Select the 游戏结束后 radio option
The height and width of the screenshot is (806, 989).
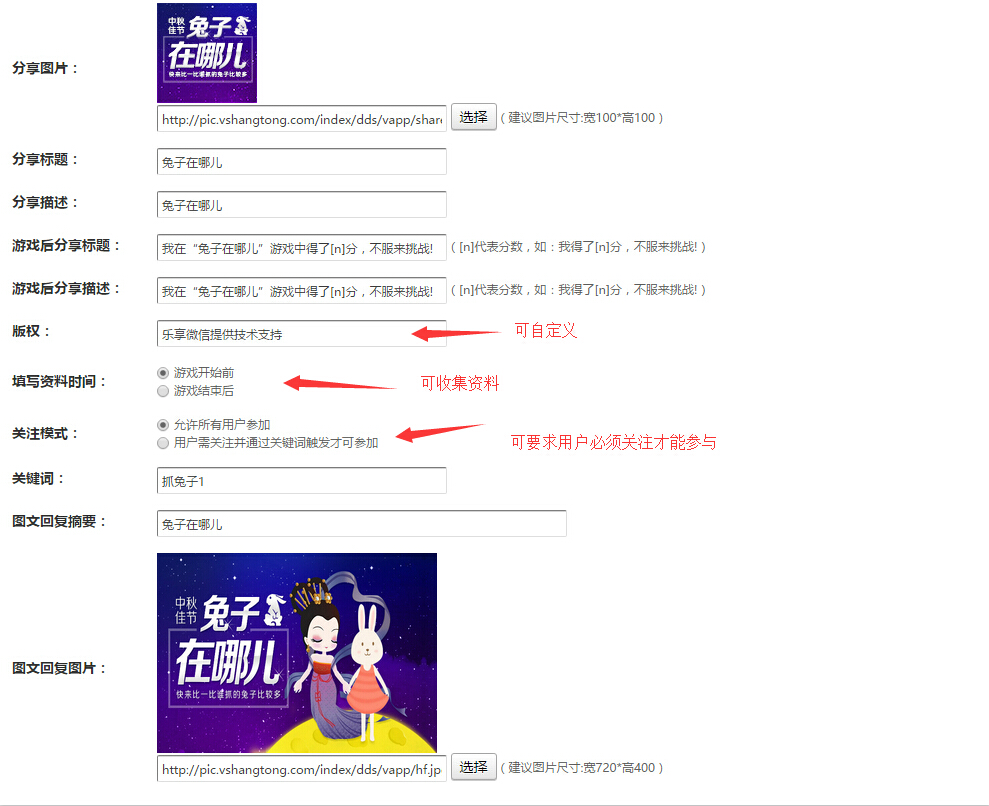tap(163, 391)
